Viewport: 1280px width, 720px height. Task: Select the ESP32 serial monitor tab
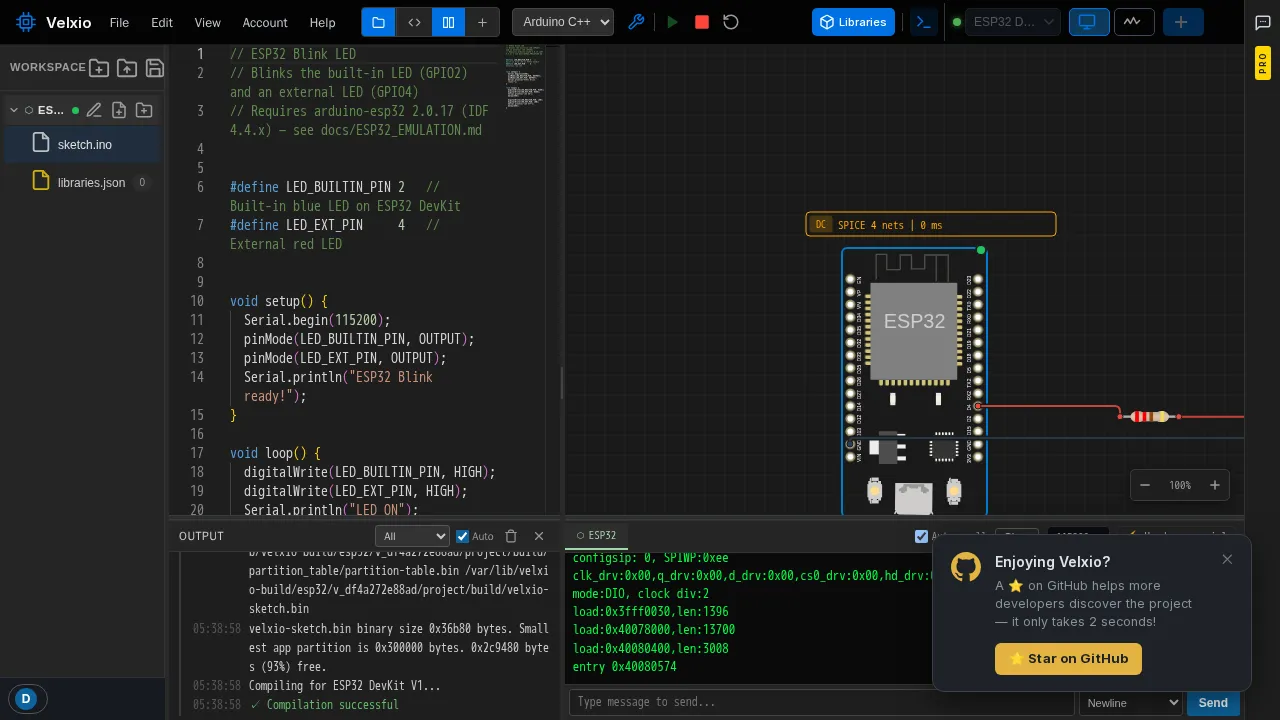[x=596, y=536]
